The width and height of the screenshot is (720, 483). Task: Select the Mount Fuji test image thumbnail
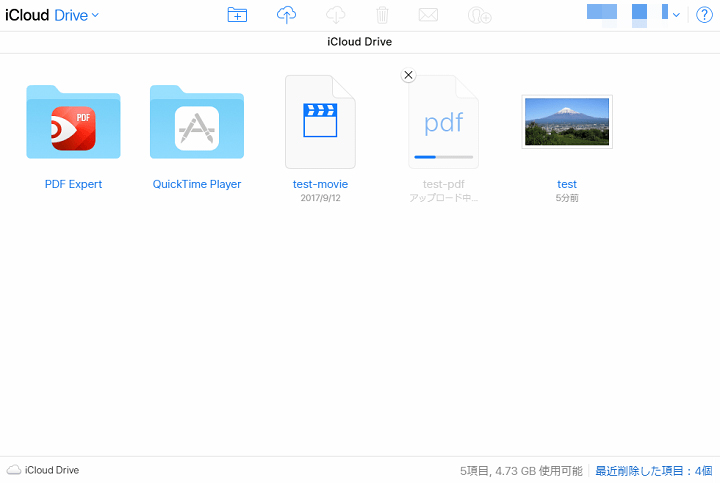(567, 122)
